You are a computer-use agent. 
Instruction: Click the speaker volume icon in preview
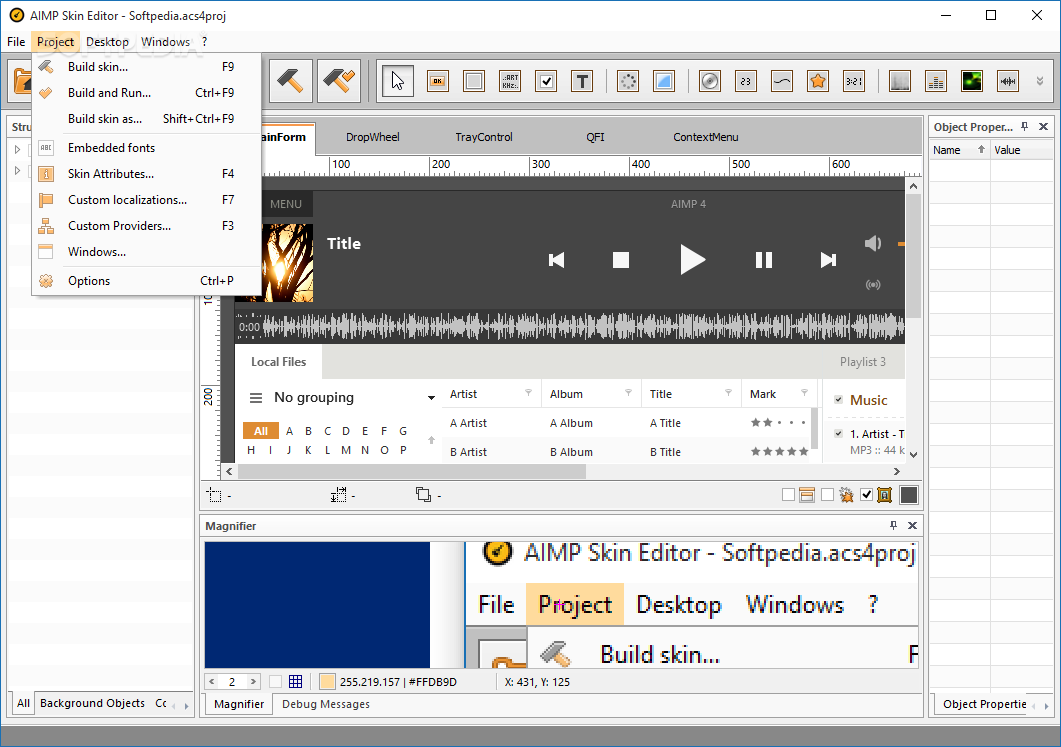point(873,244)
